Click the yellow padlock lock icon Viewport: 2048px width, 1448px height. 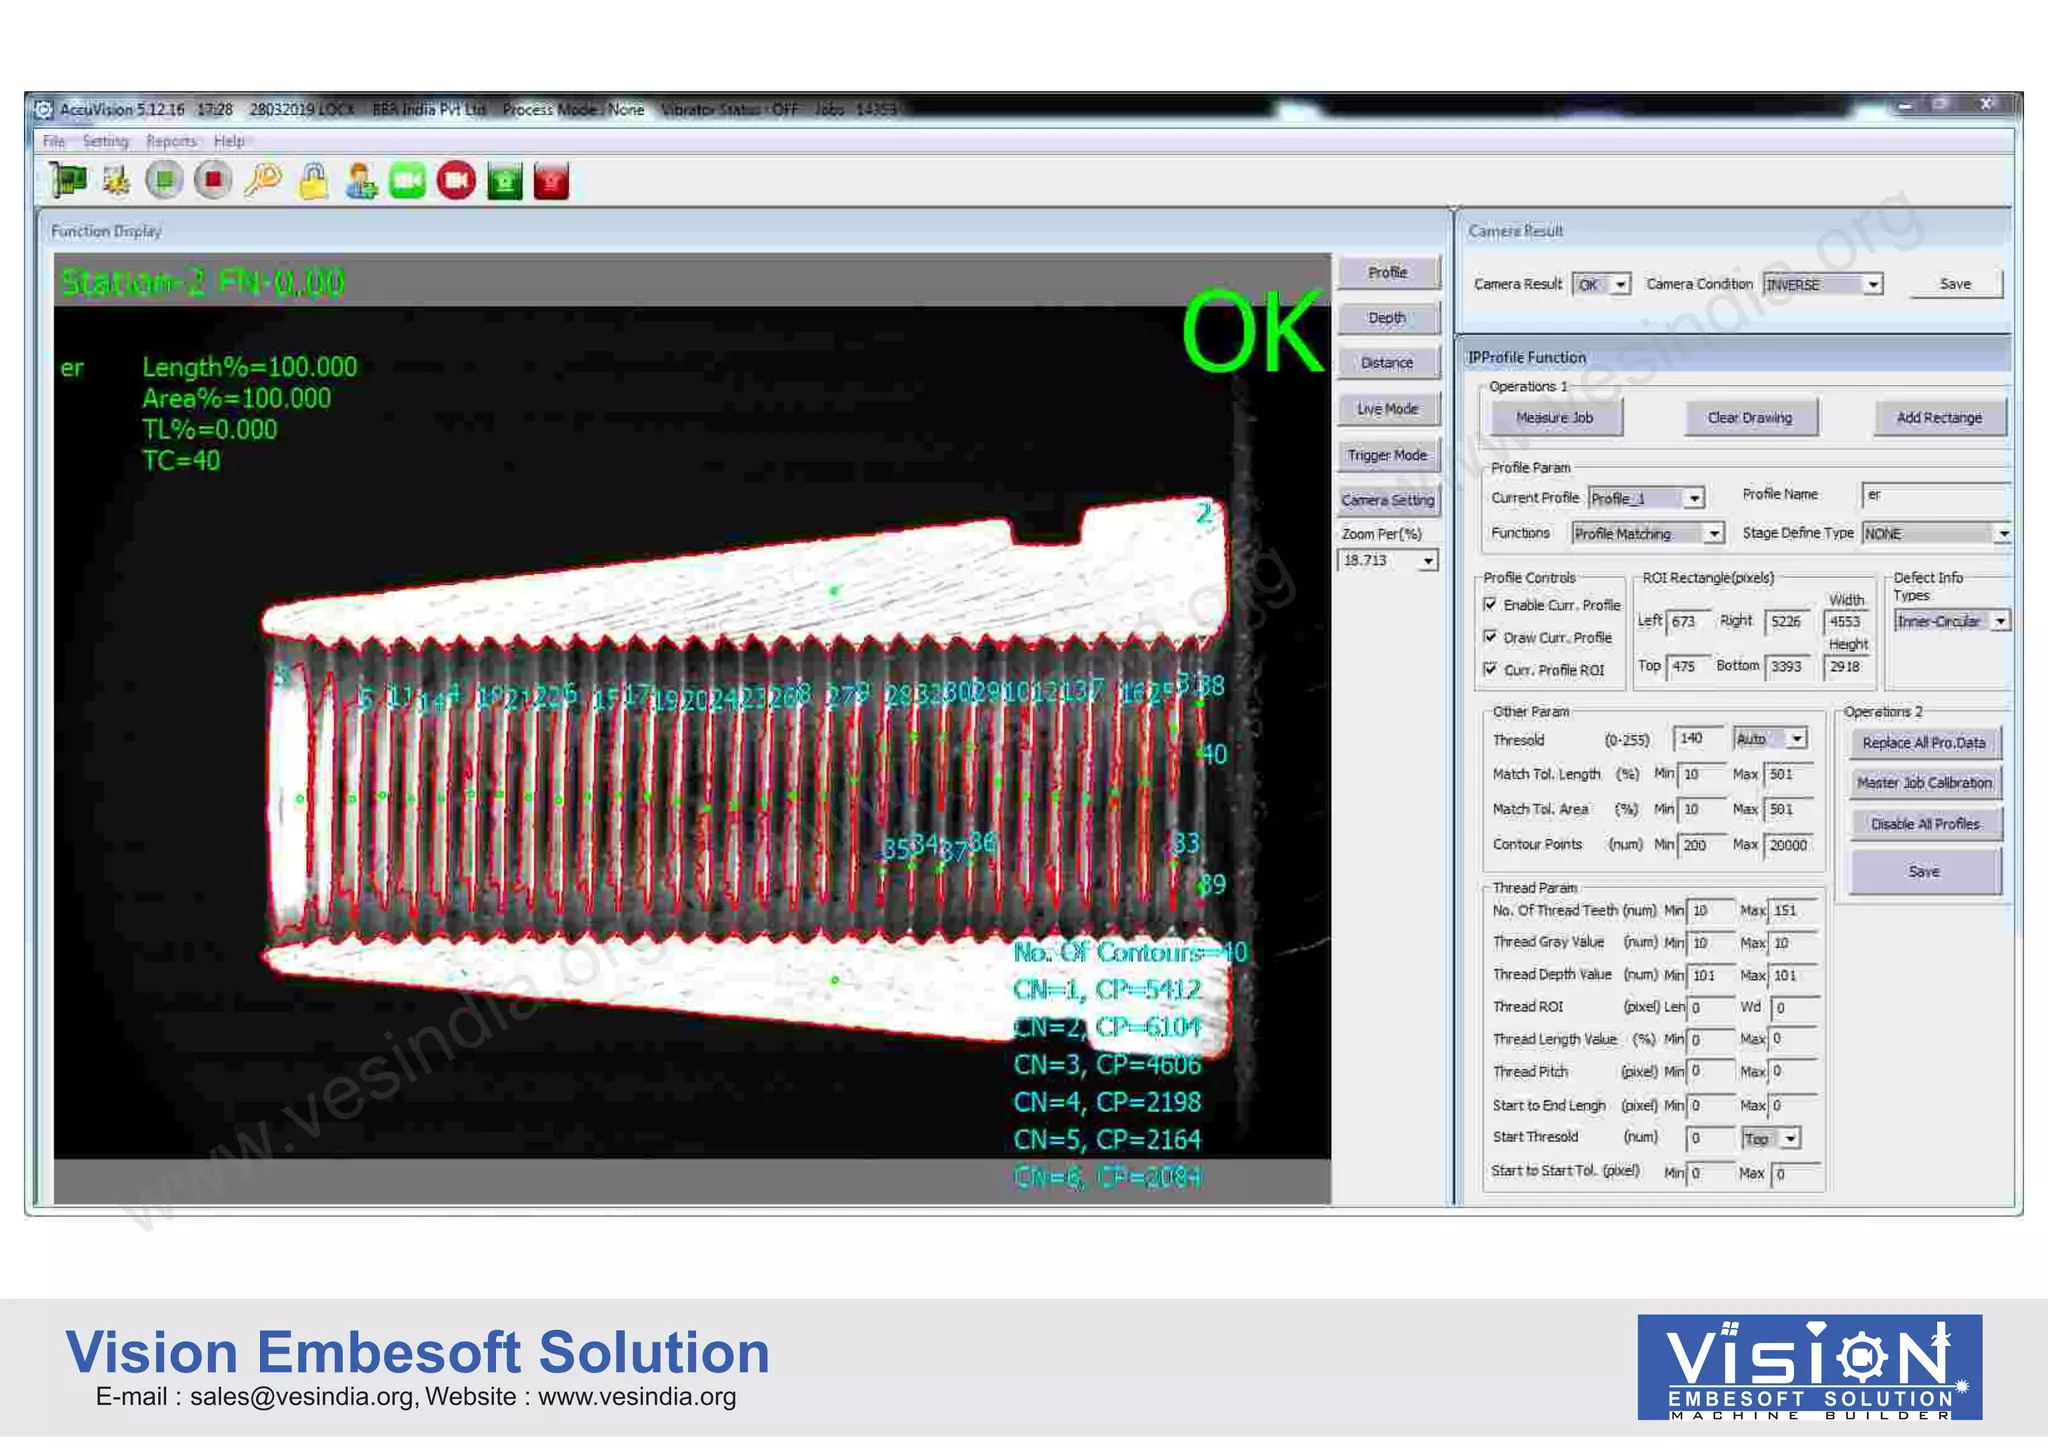(x=313, y=181)
